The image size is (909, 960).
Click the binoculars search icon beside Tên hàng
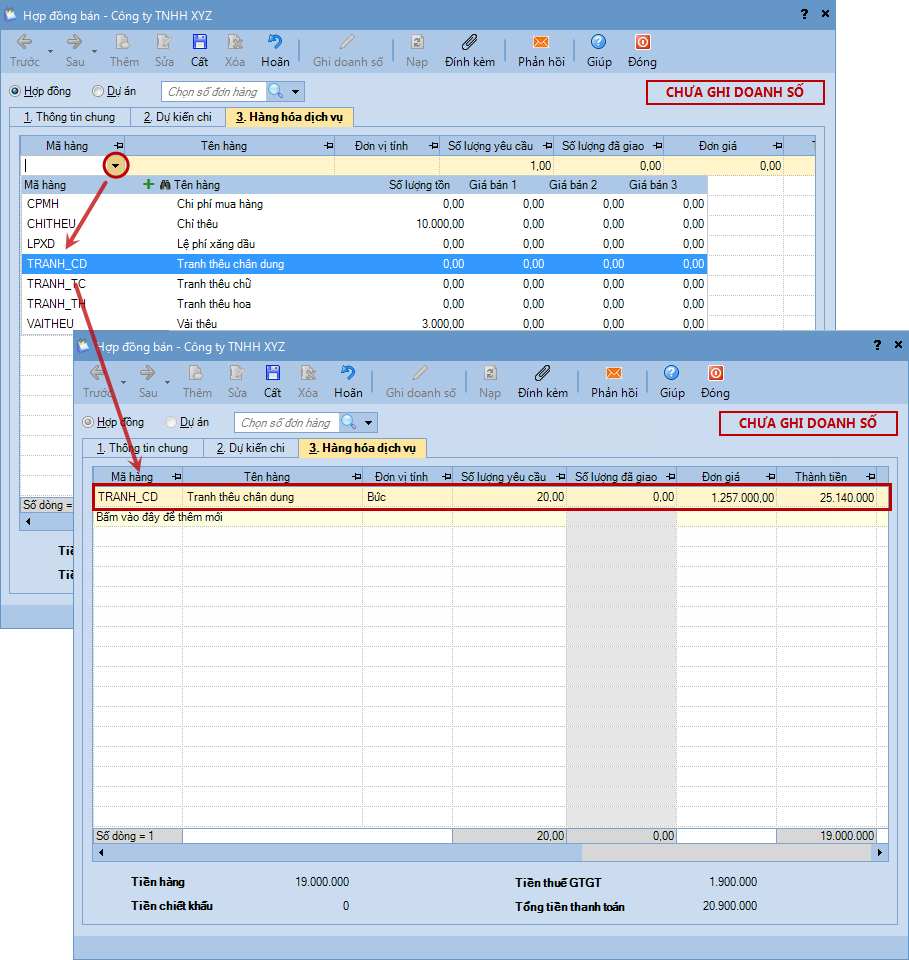pyautogui.click(x=165, y=185)
